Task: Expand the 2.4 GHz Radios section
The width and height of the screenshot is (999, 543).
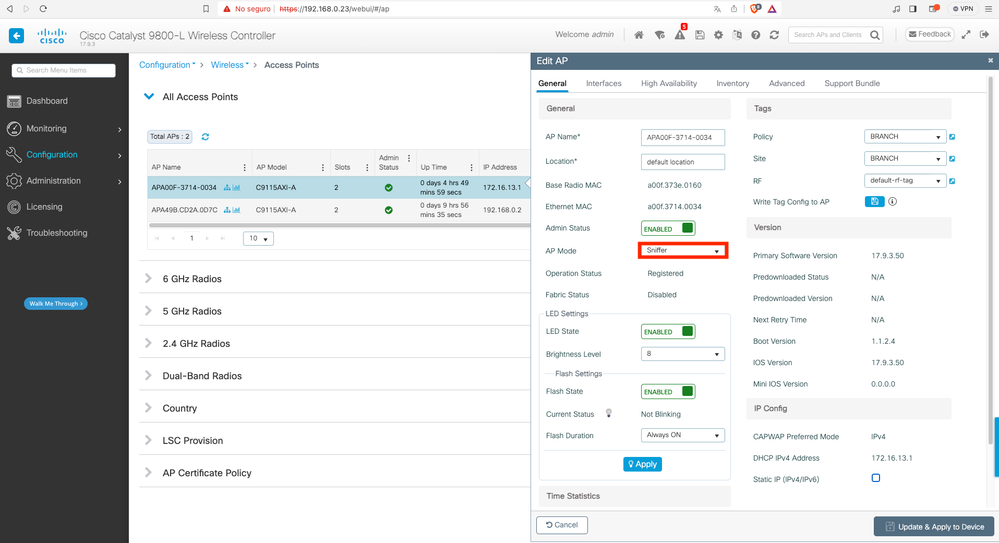Action: (148, 344)
